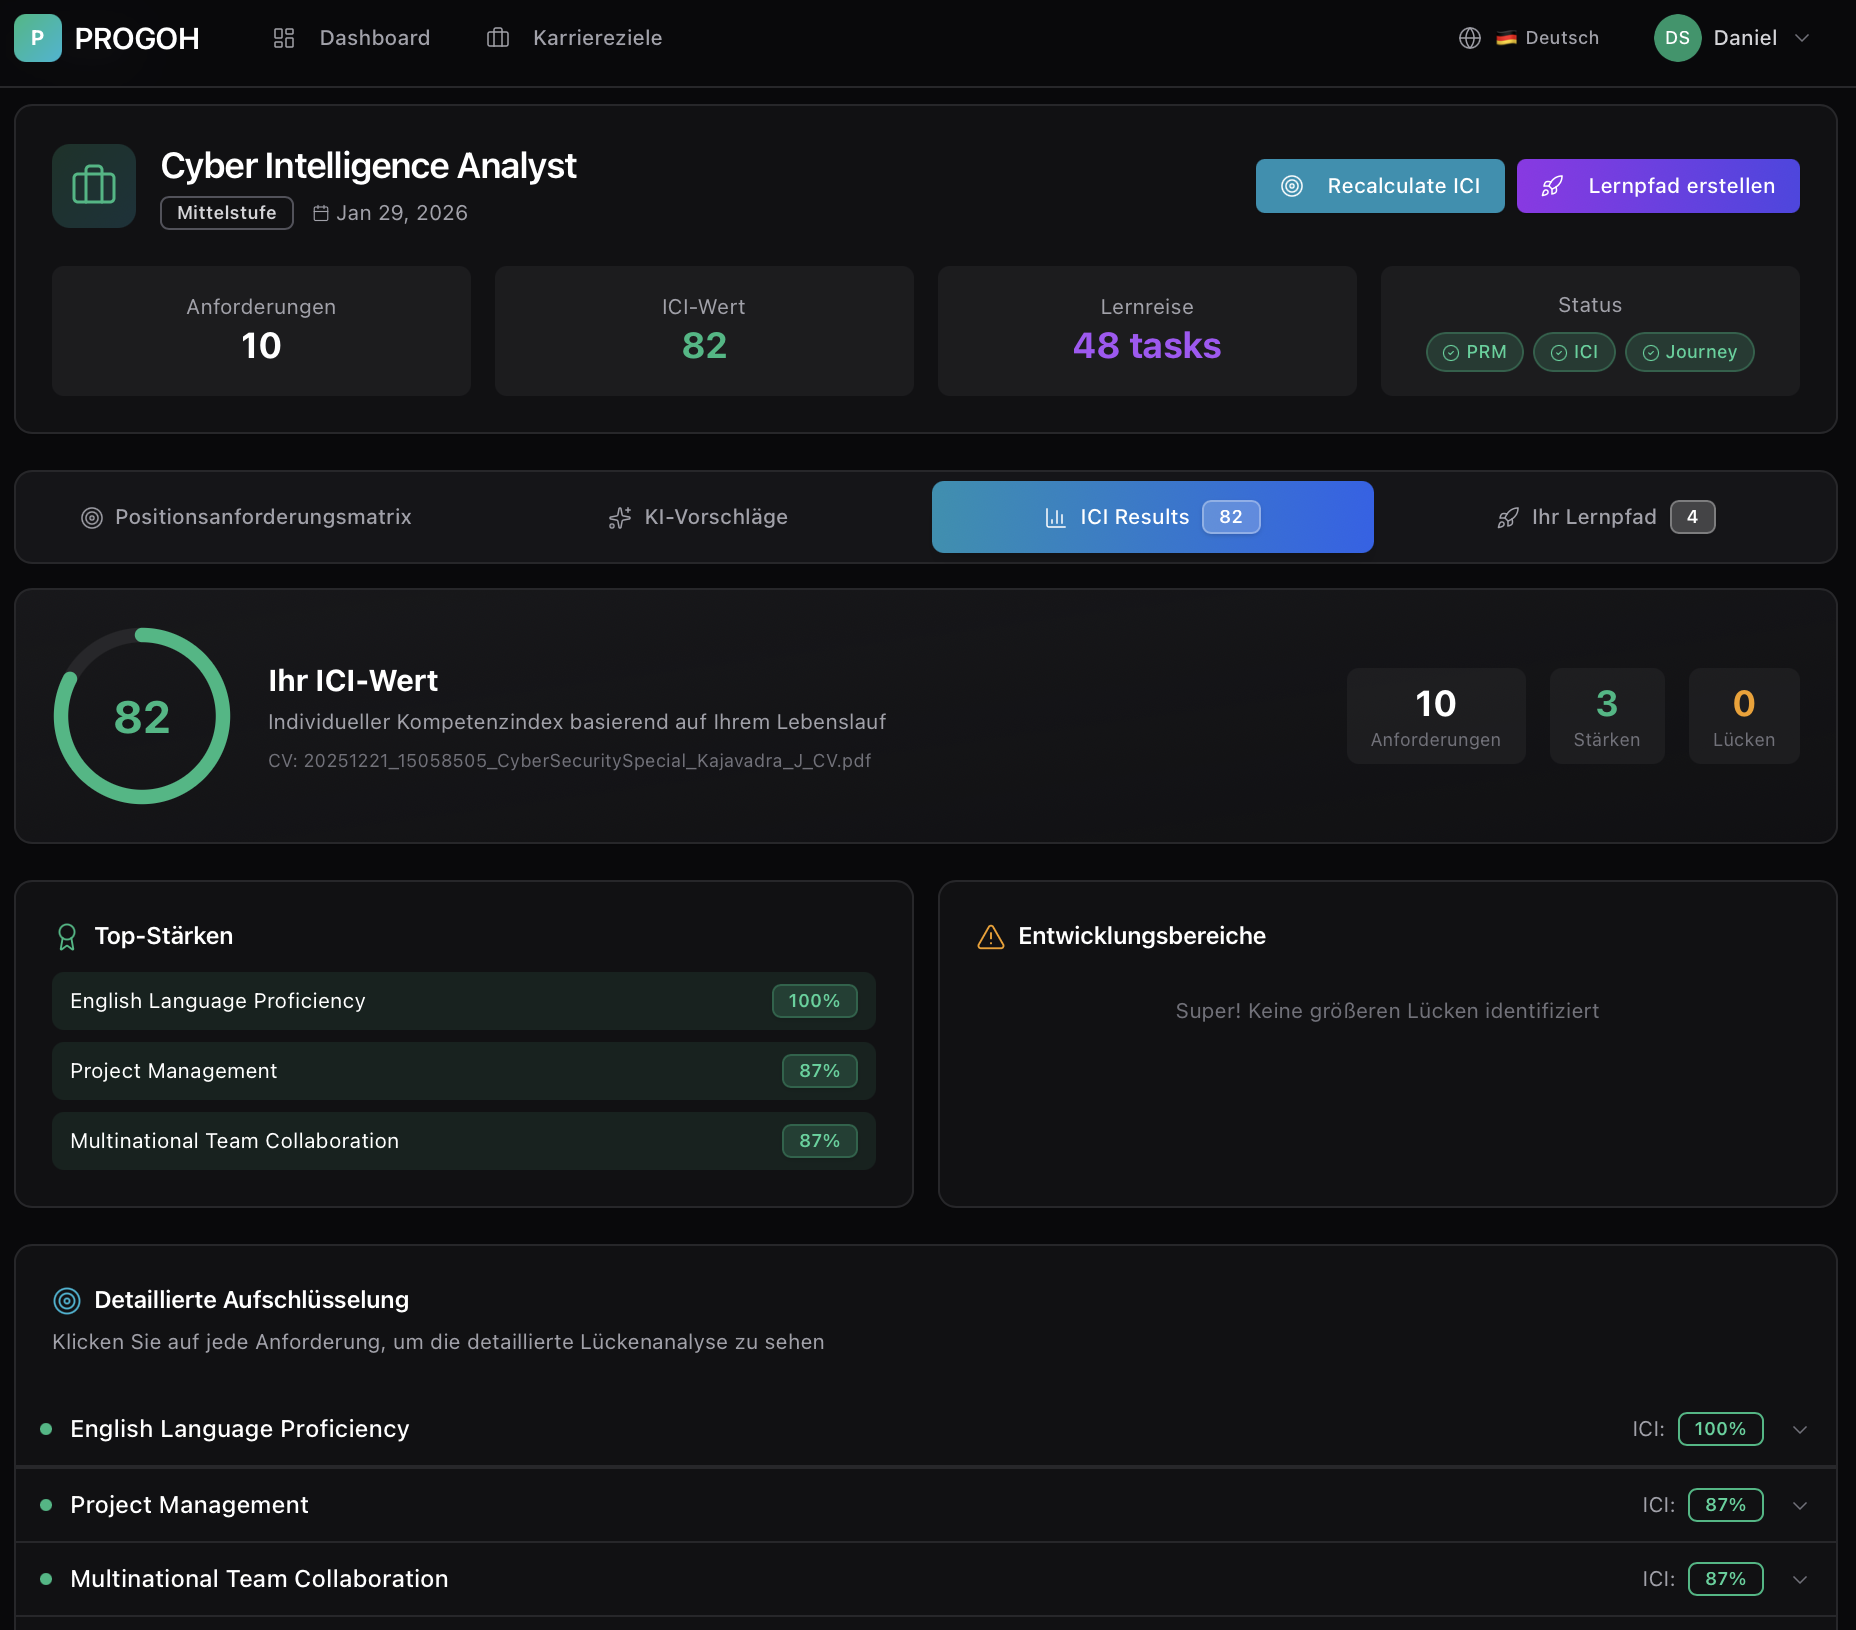Open the KI-Vorschläge tab

697,517
